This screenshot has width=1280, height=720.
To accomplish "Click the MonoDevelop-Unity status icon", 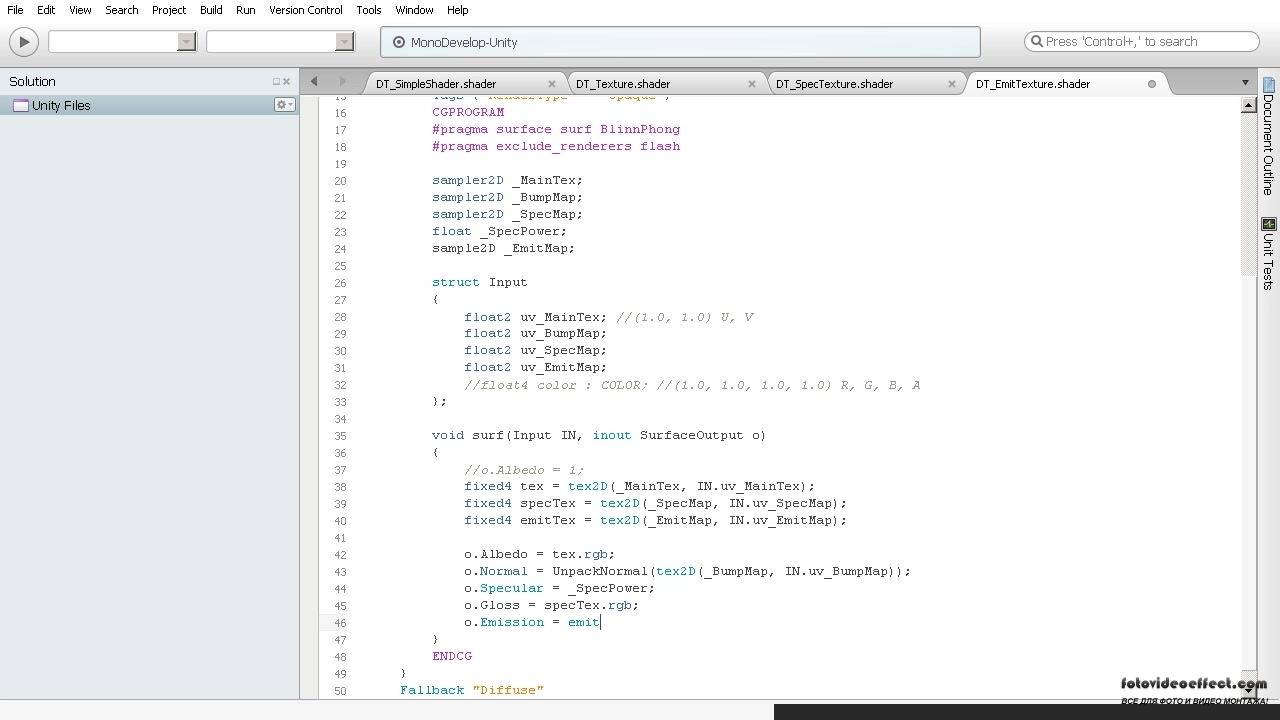I will pos(399,42).
